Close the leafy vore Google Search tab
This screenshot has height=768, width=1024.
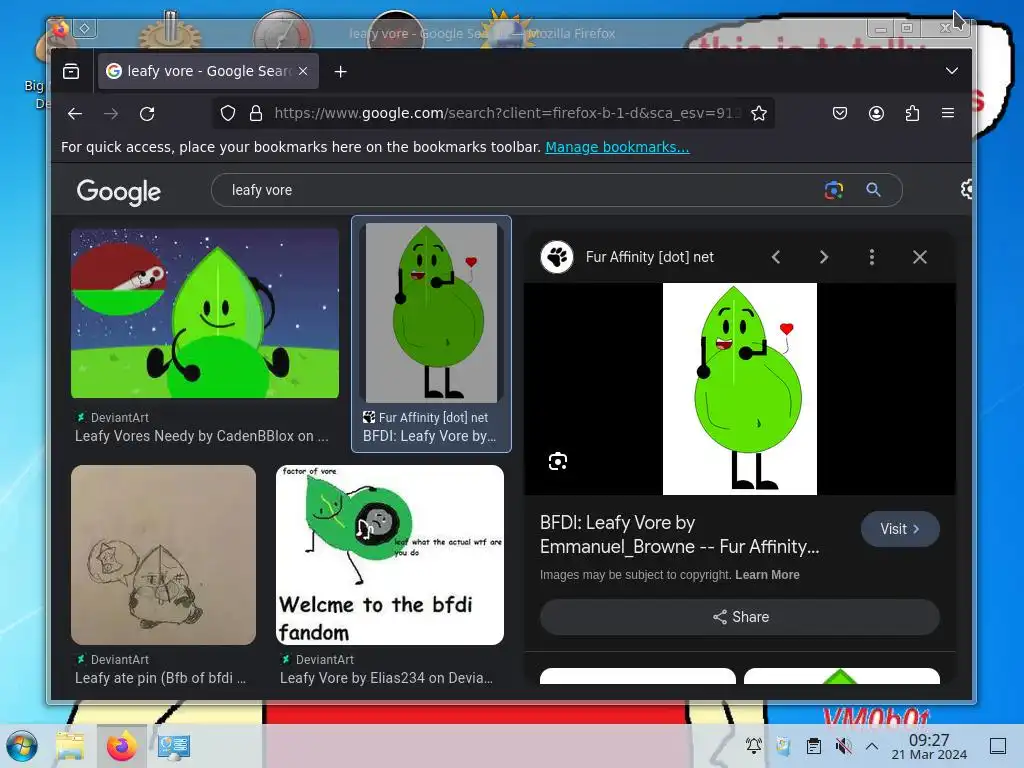tap(303, 71)
